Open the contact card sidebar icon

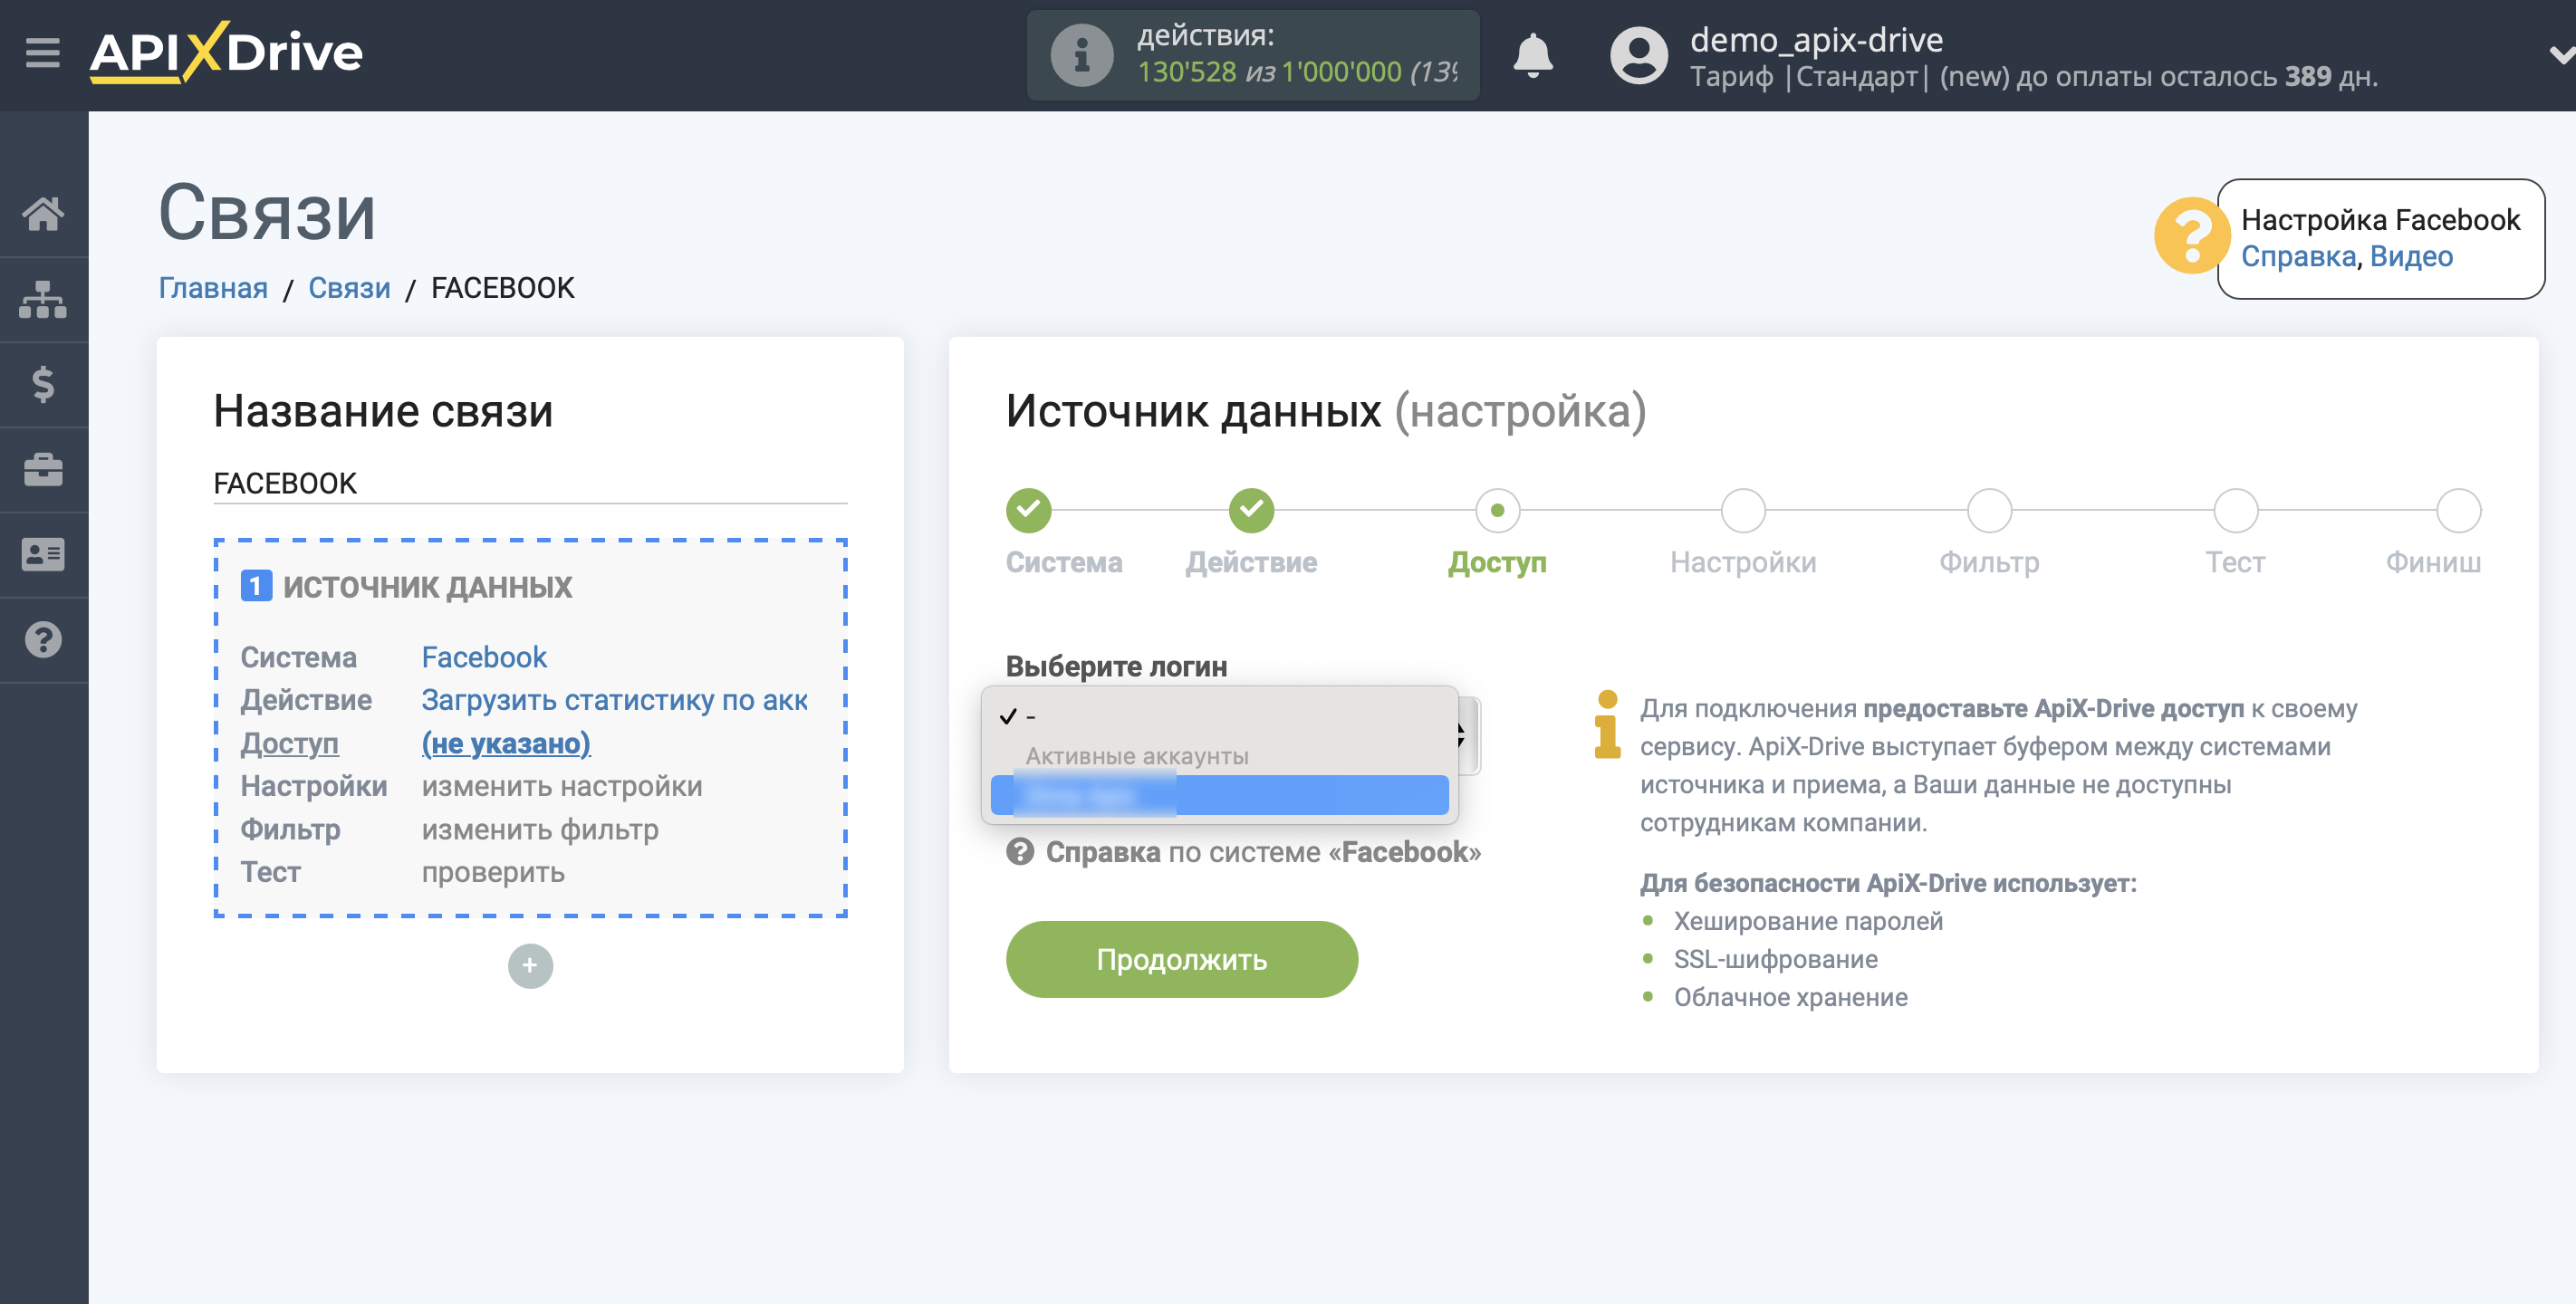click(43, 554)
